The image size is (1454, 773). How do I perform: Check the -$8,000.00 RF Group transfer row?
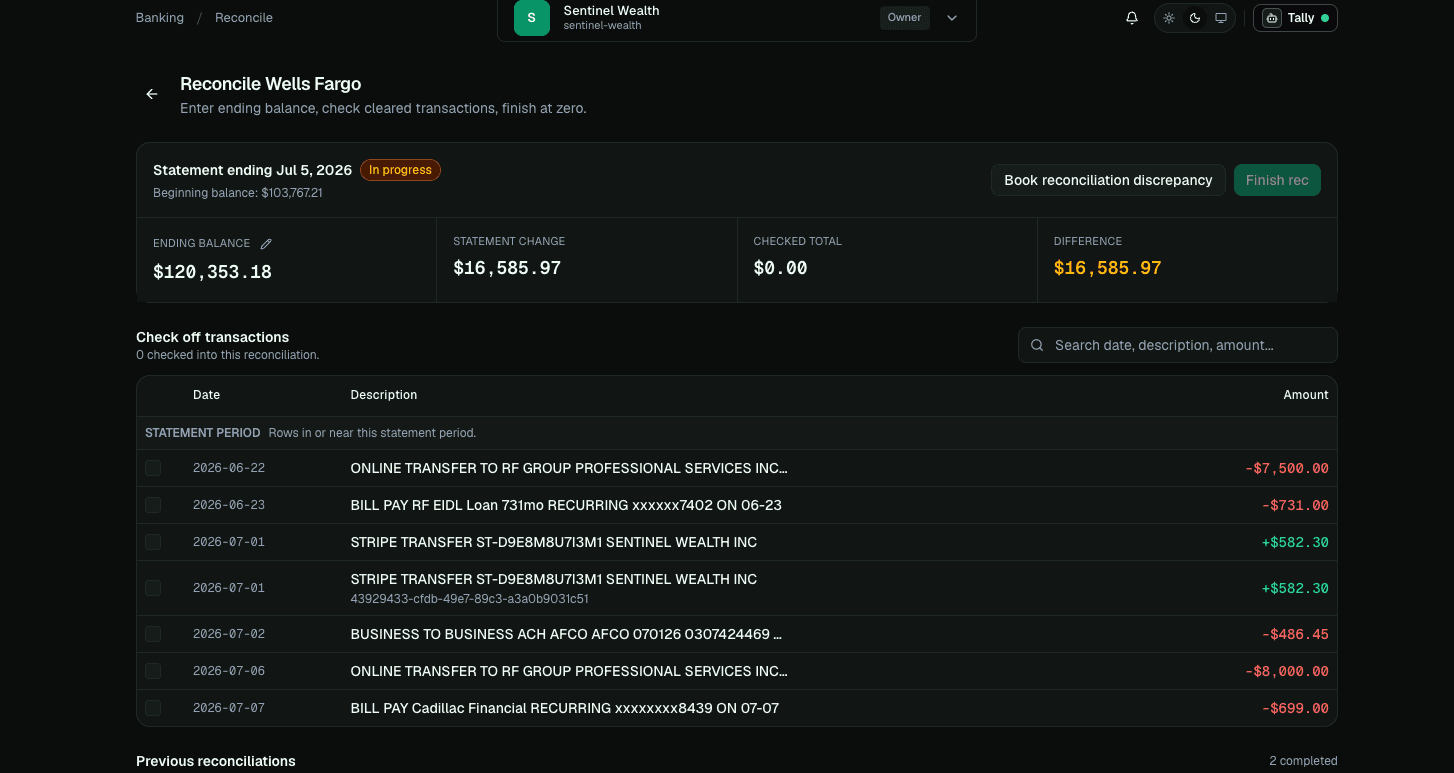[x=153, y=671]
